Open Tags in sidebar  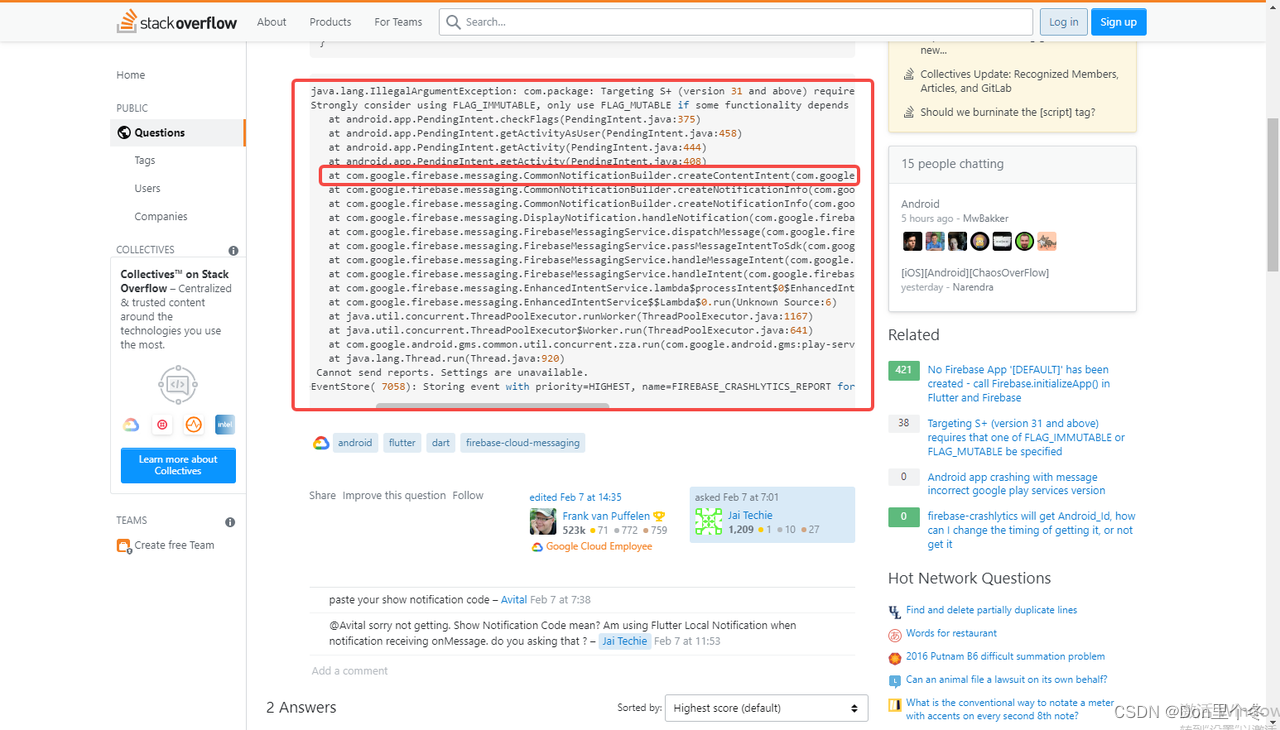145,160
